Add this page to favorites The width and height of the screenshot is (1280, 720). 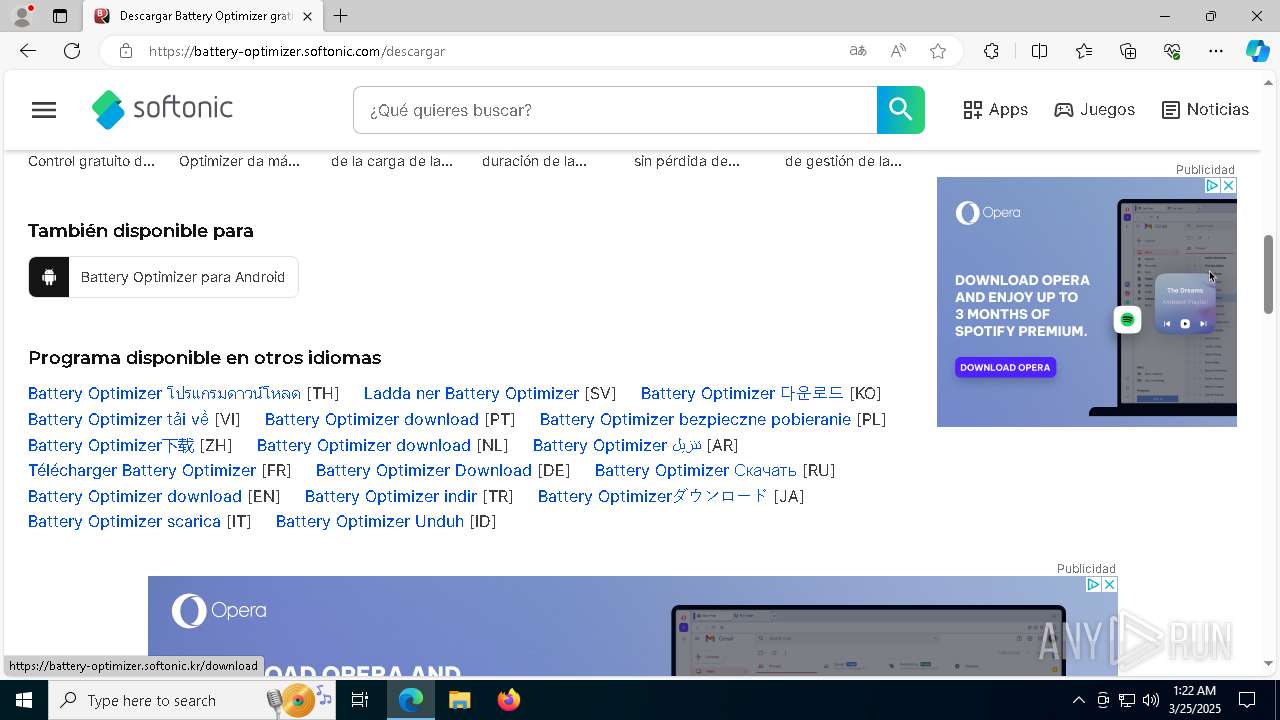(x=938, y=51)
